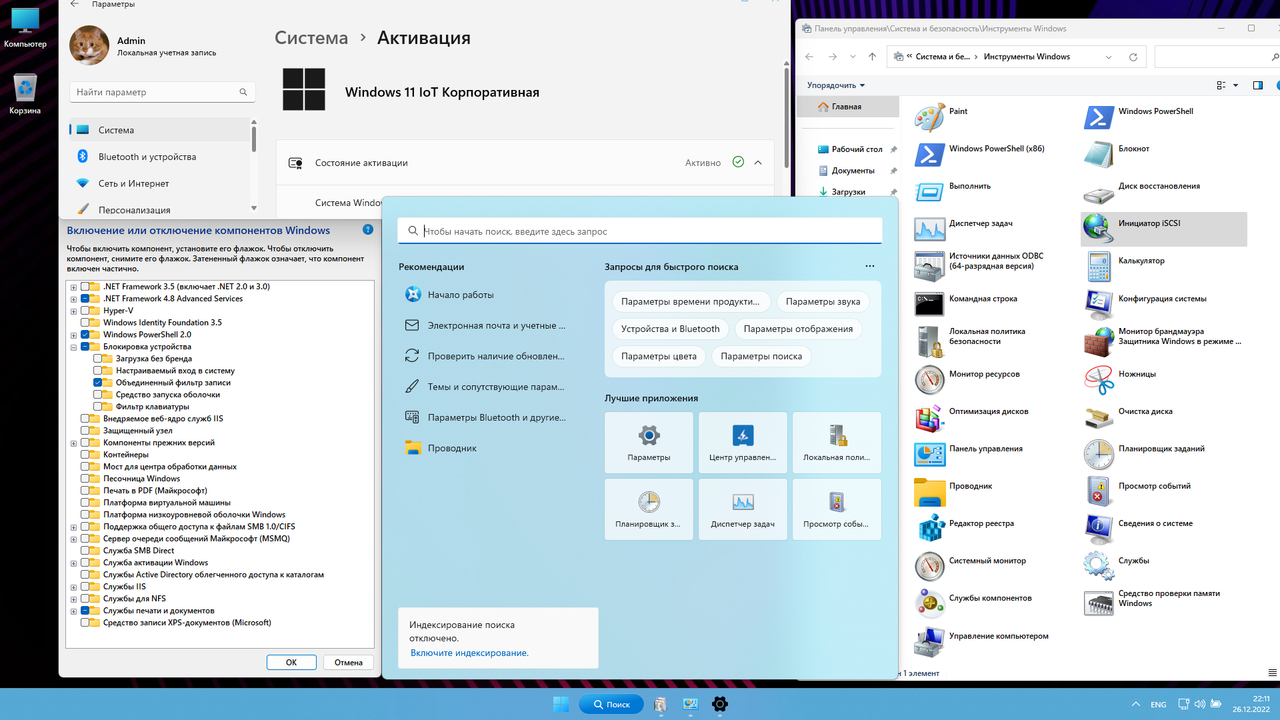Open Службы компонентов icon

[929, 604]
